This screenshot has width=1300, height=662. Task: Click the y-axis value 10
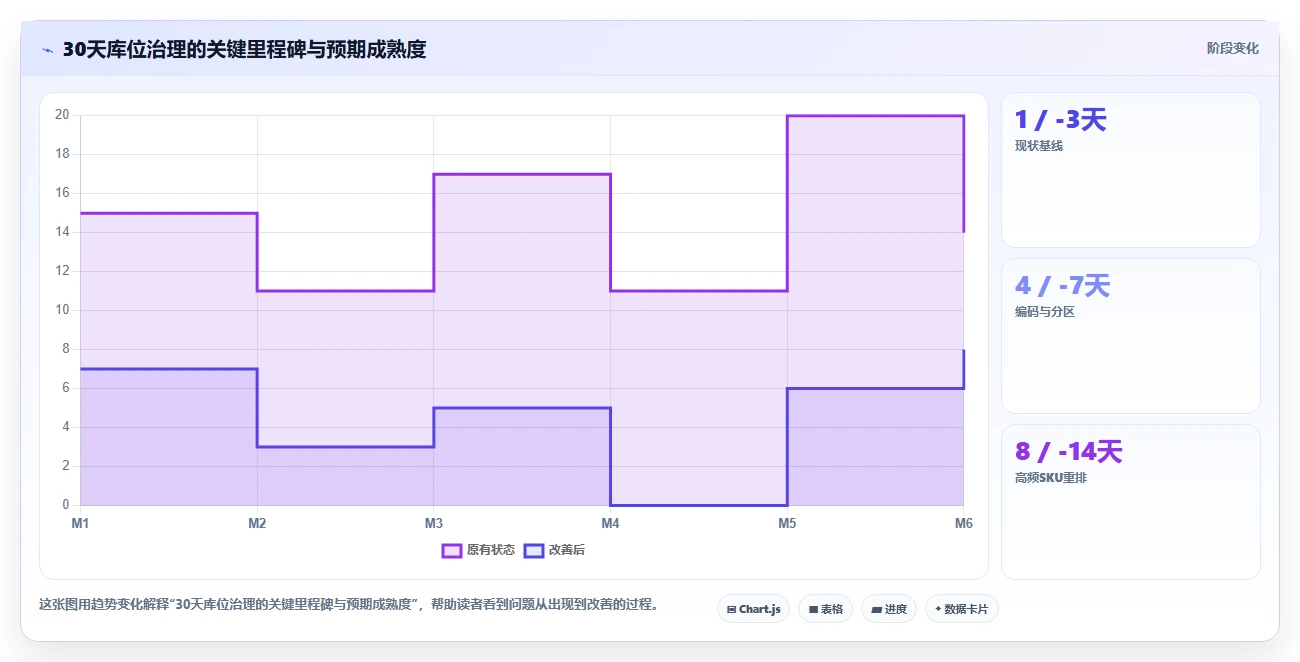[61, 310]
